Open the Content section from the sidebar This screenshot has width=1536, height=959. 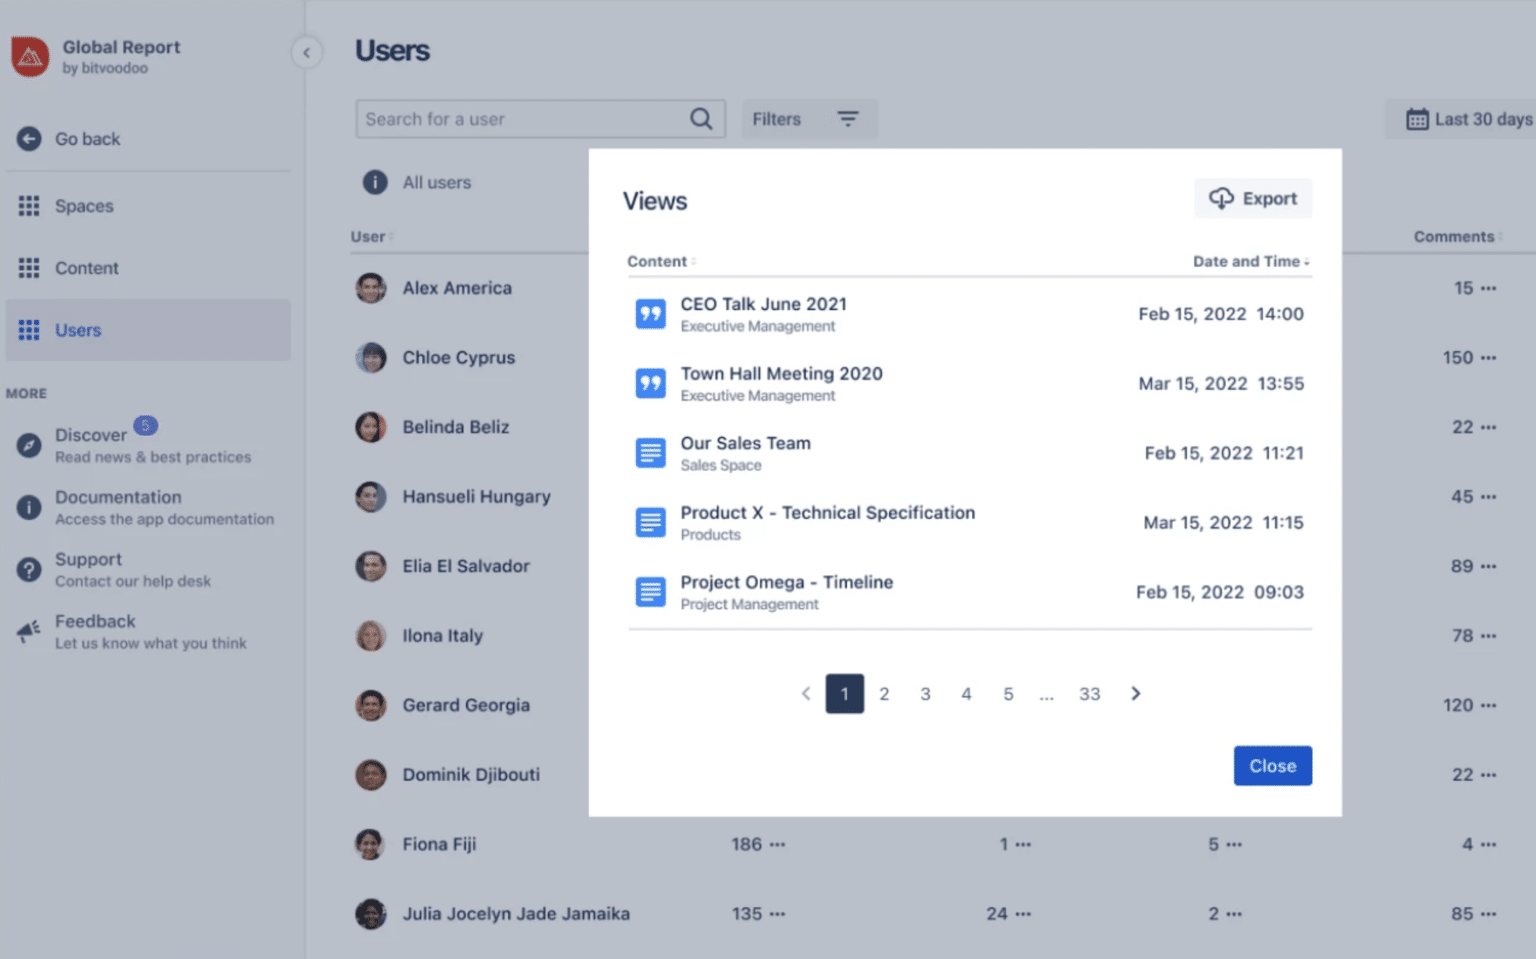point(86,268)
